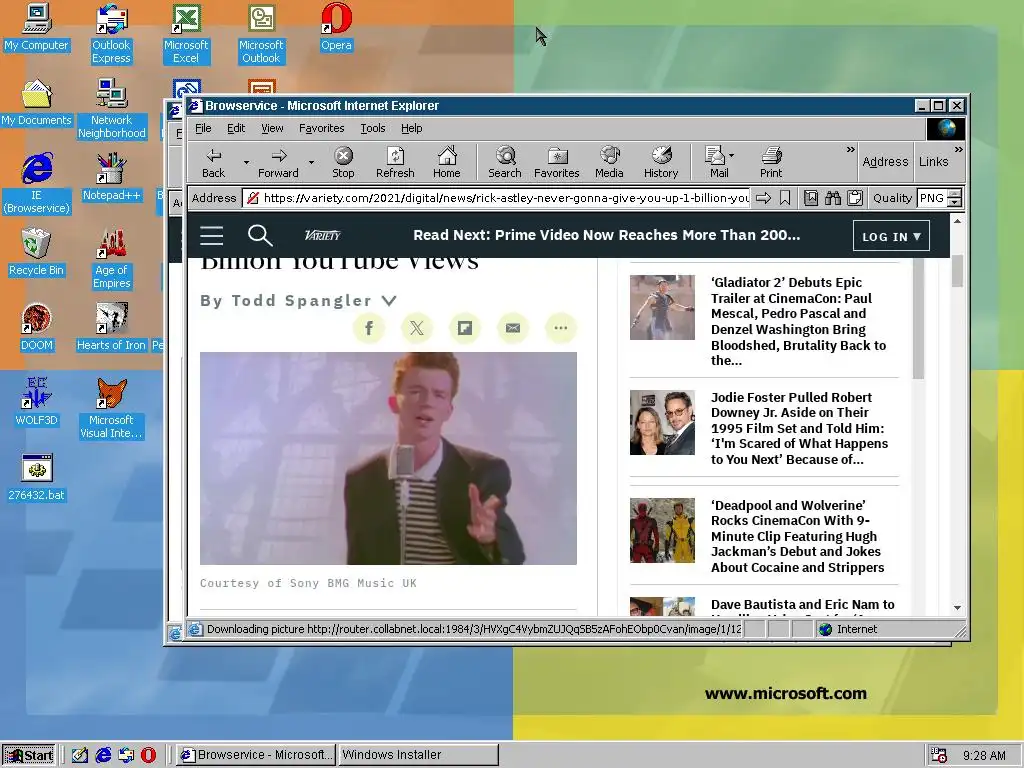The image size is (1024, 768).
Task: Decrease the Quality spinner value
Action: click(x=955, y=202)
